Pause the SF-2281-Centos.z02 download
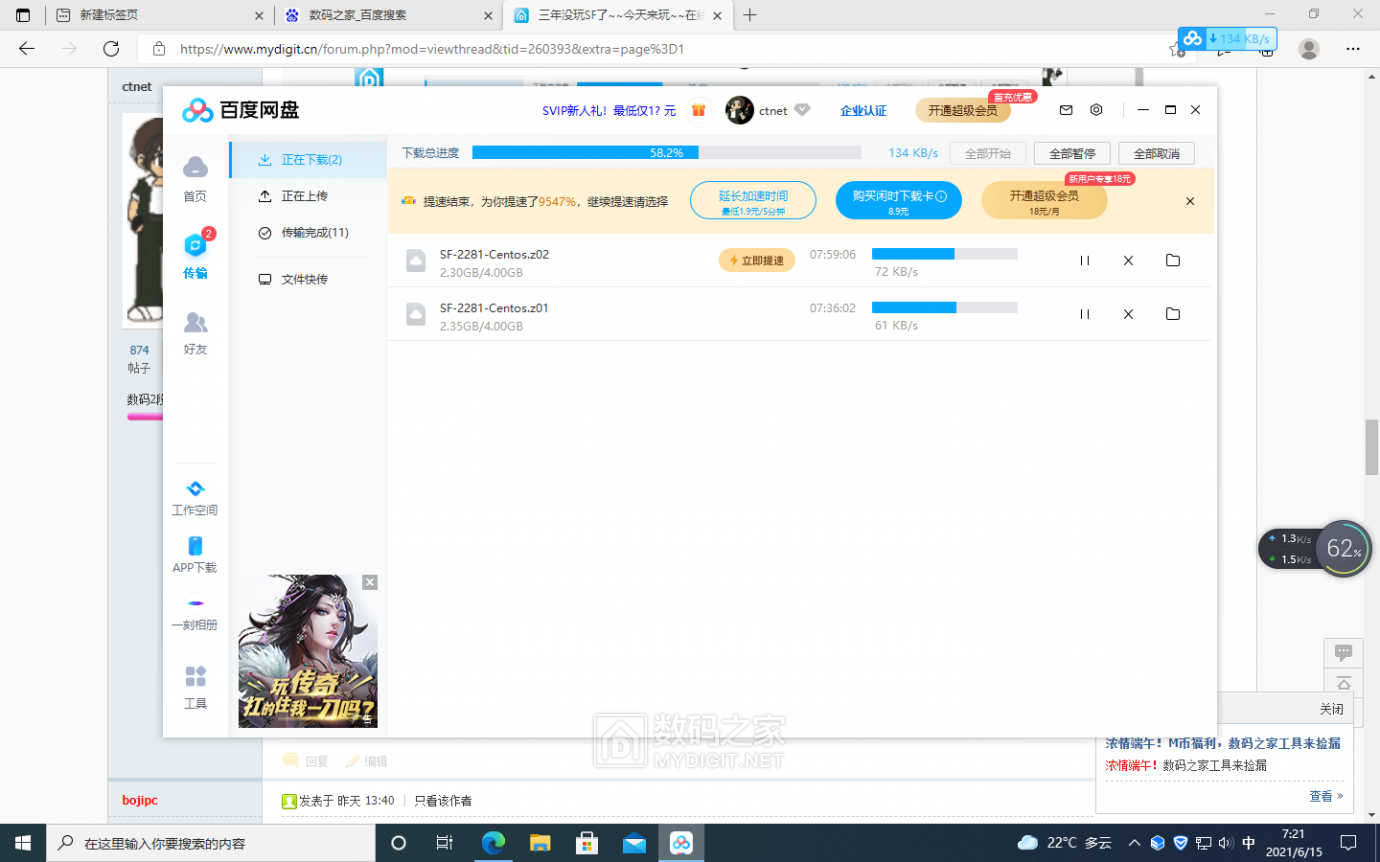The width and height of the screenshot is (1380, 862). click(x=1084, y=261)
